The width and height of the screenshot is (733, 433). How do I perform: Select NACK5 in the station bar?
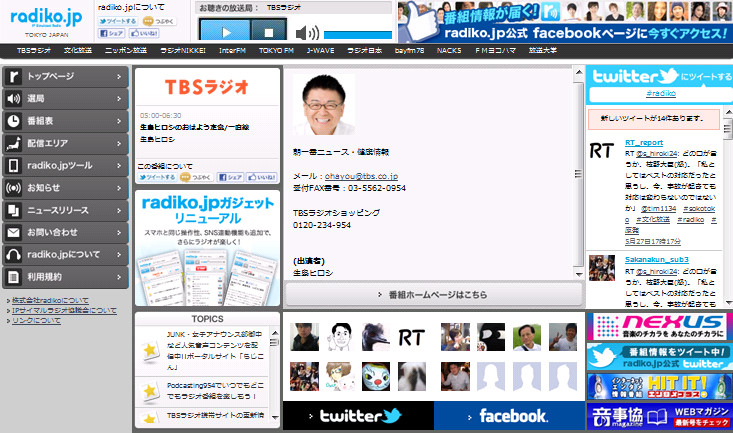pyautogui.click(x=449, y=51)
